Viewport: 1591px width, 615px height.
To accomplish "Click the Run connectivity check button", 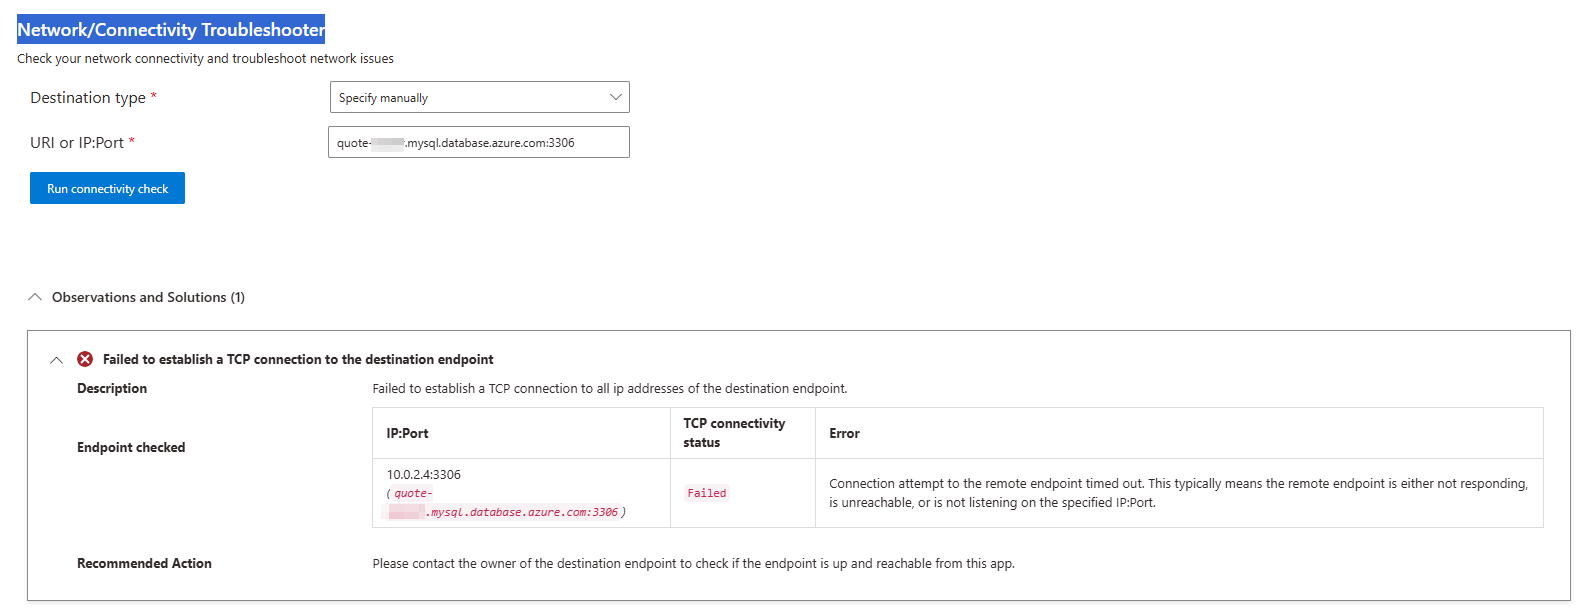I will click(x=107, y=188).
